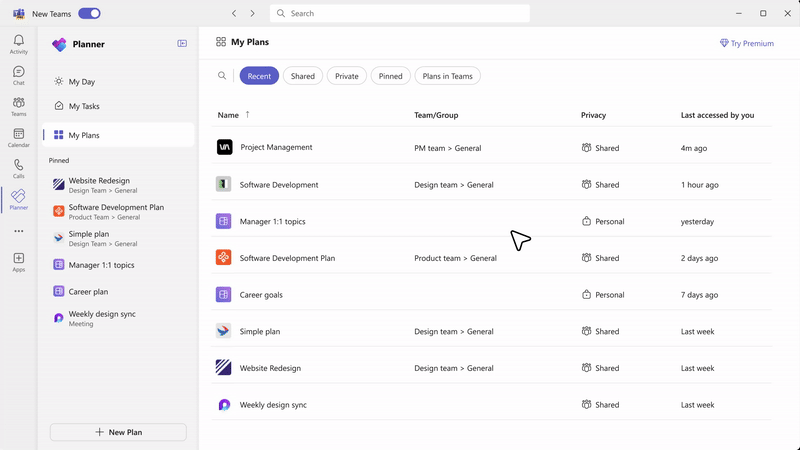Click the top Search input field
The height and width of the screenshot is (450, 800).
point(400,13)
